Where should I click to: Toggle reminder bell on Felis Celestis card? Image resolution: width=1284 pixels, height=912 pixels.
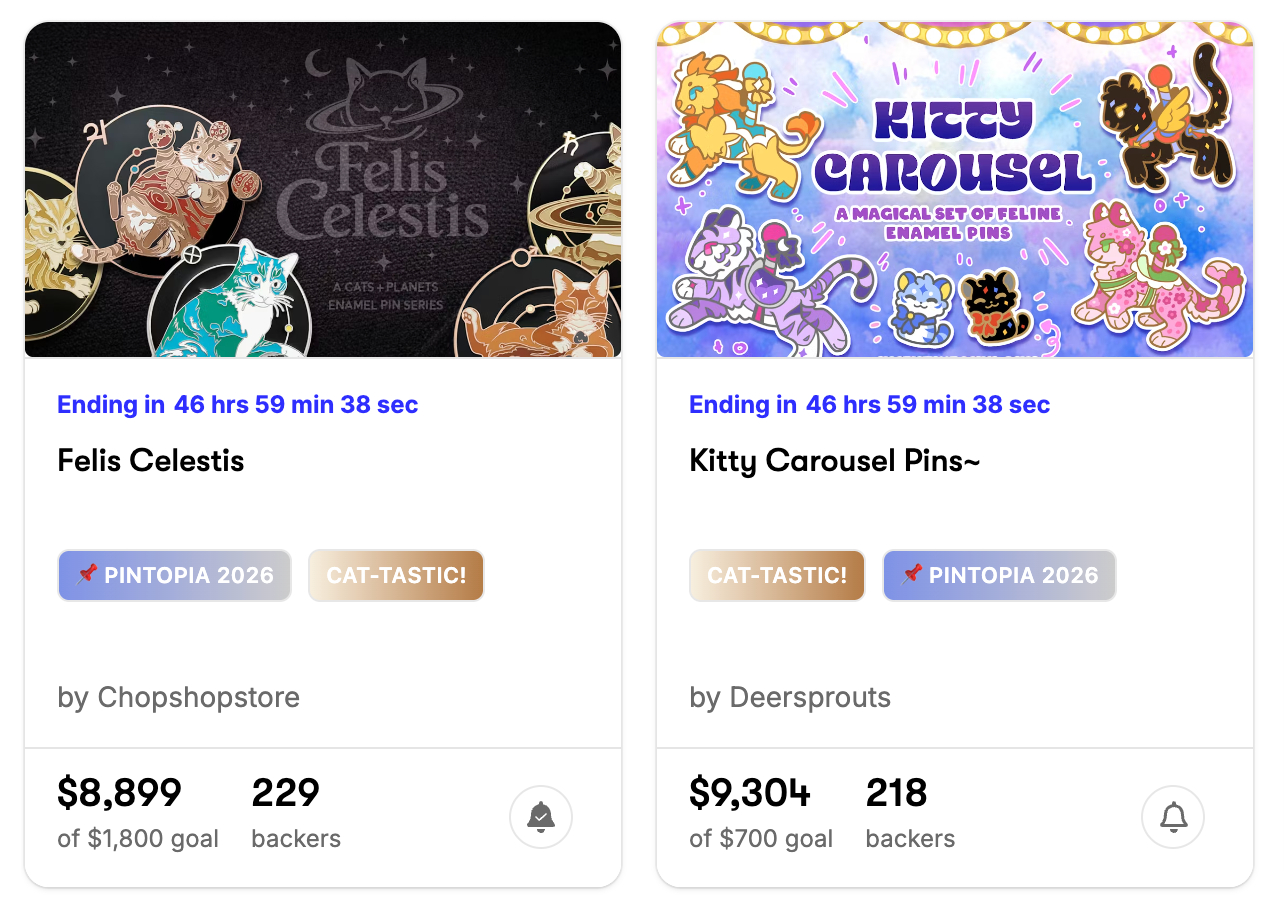pyautogui.click(x=540, y=817)
